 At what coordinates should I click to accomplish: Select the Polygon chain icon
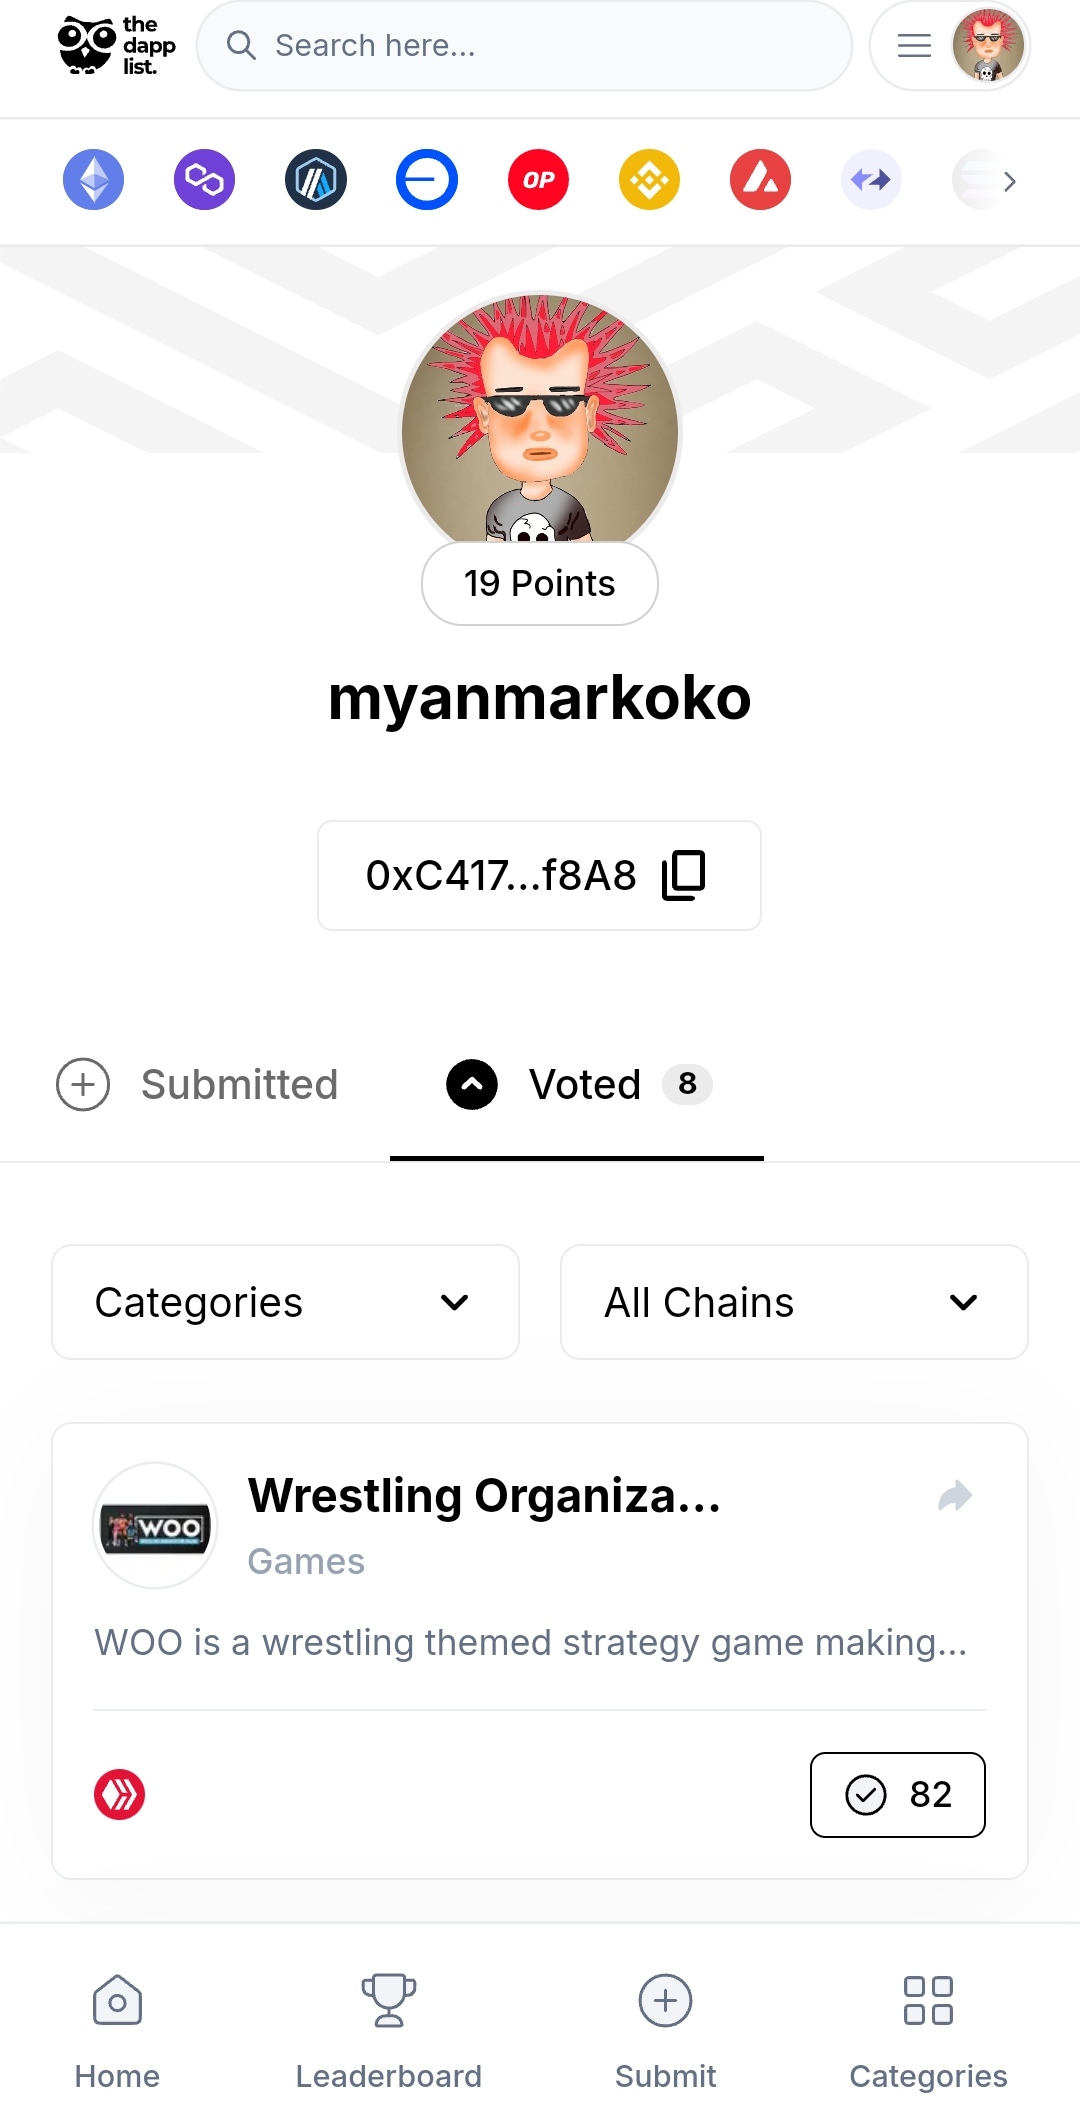point(204,180)
